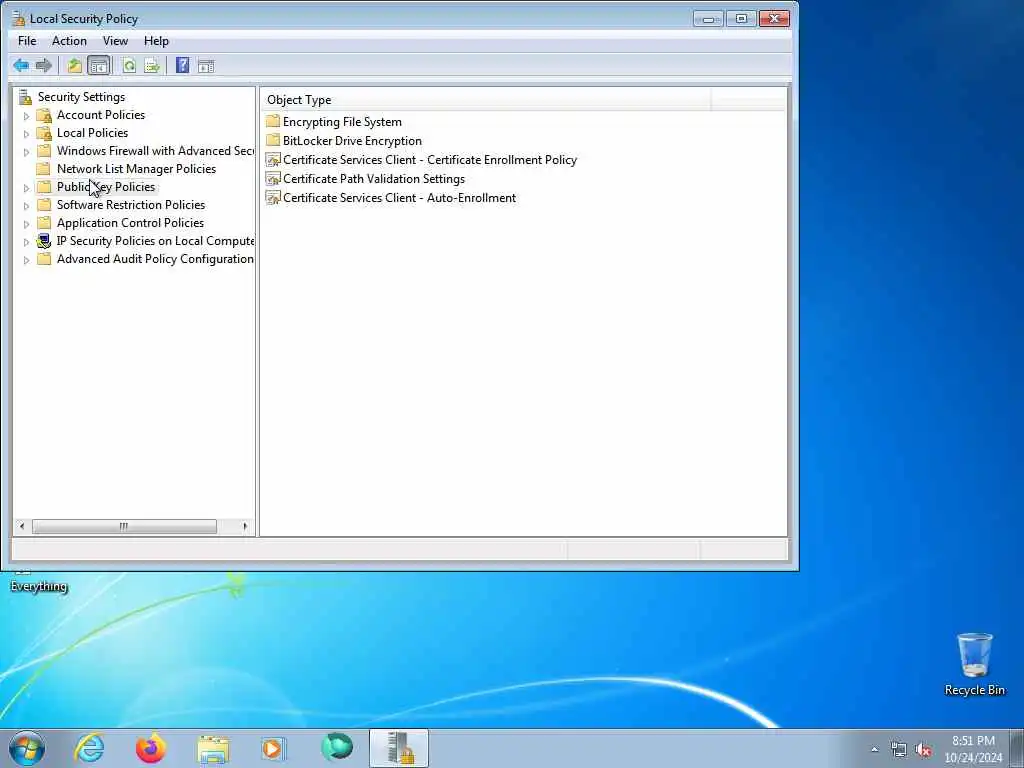Click the Forward arrow toolbar button
The height and width of the screenshot is (768, 1024).
[44, 65]
